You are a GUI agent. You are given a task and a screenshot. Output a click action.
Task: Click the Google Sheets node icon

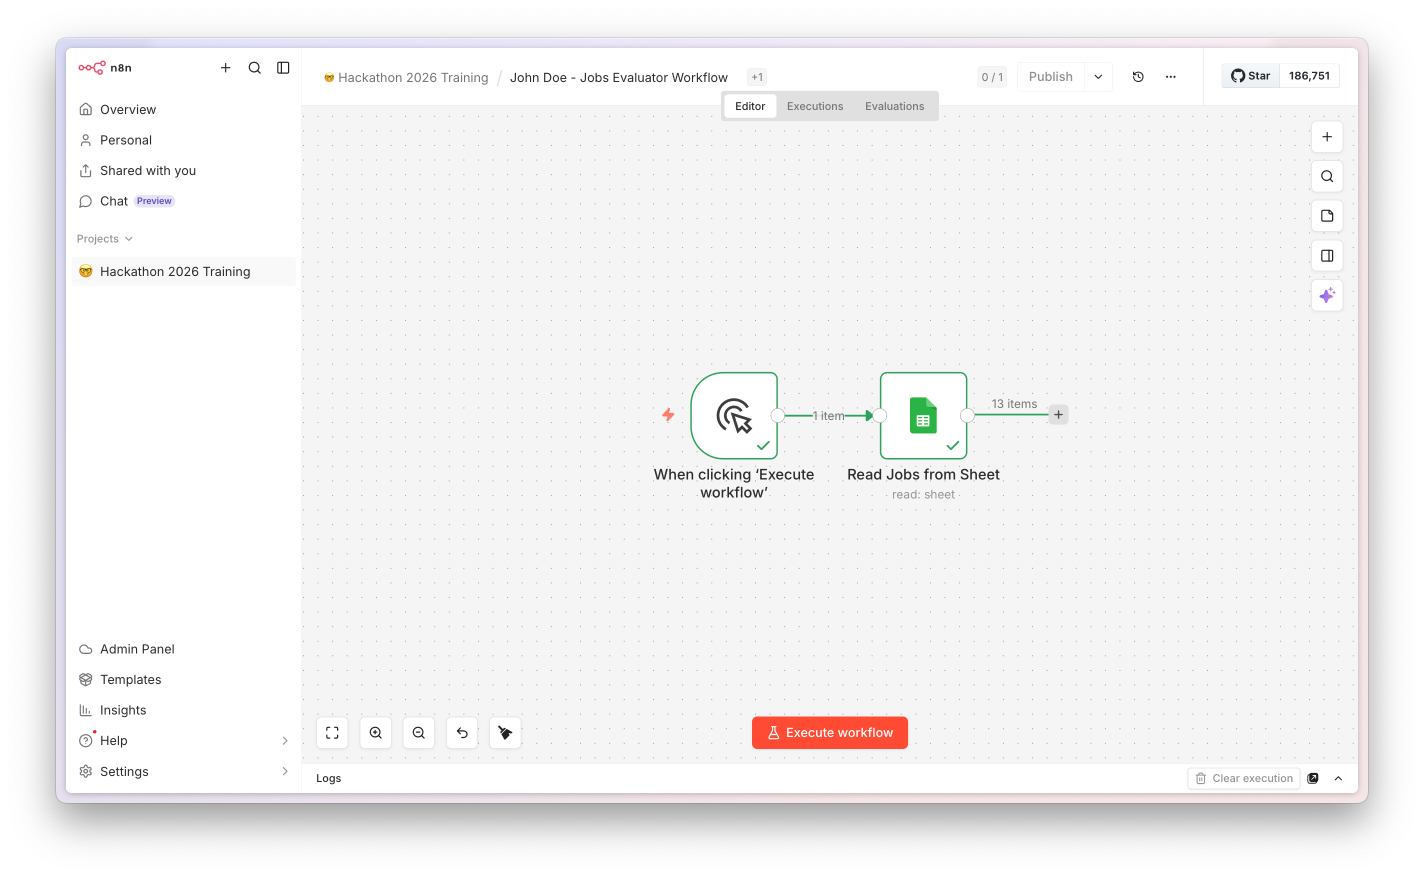click(923, 416)
